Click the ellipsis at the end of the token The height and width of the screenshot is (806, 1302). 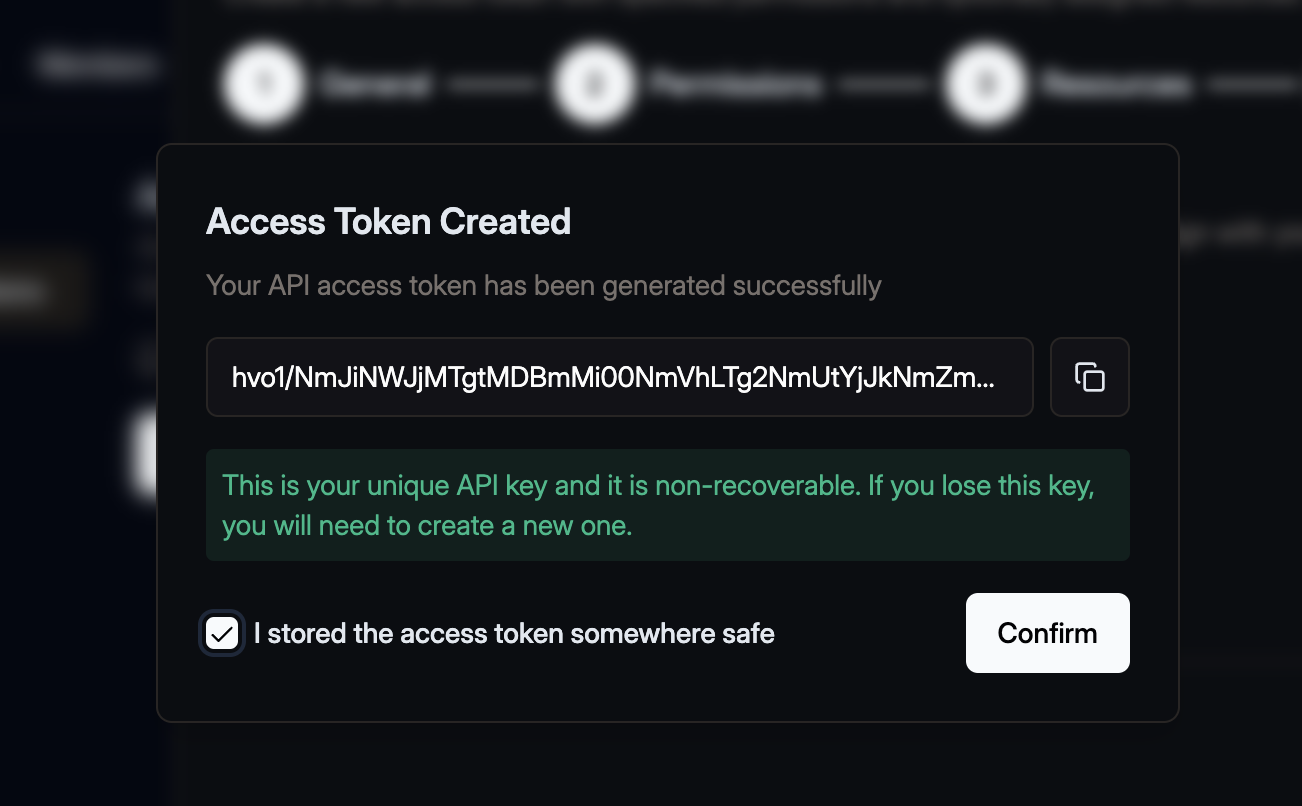pos(983,377)
